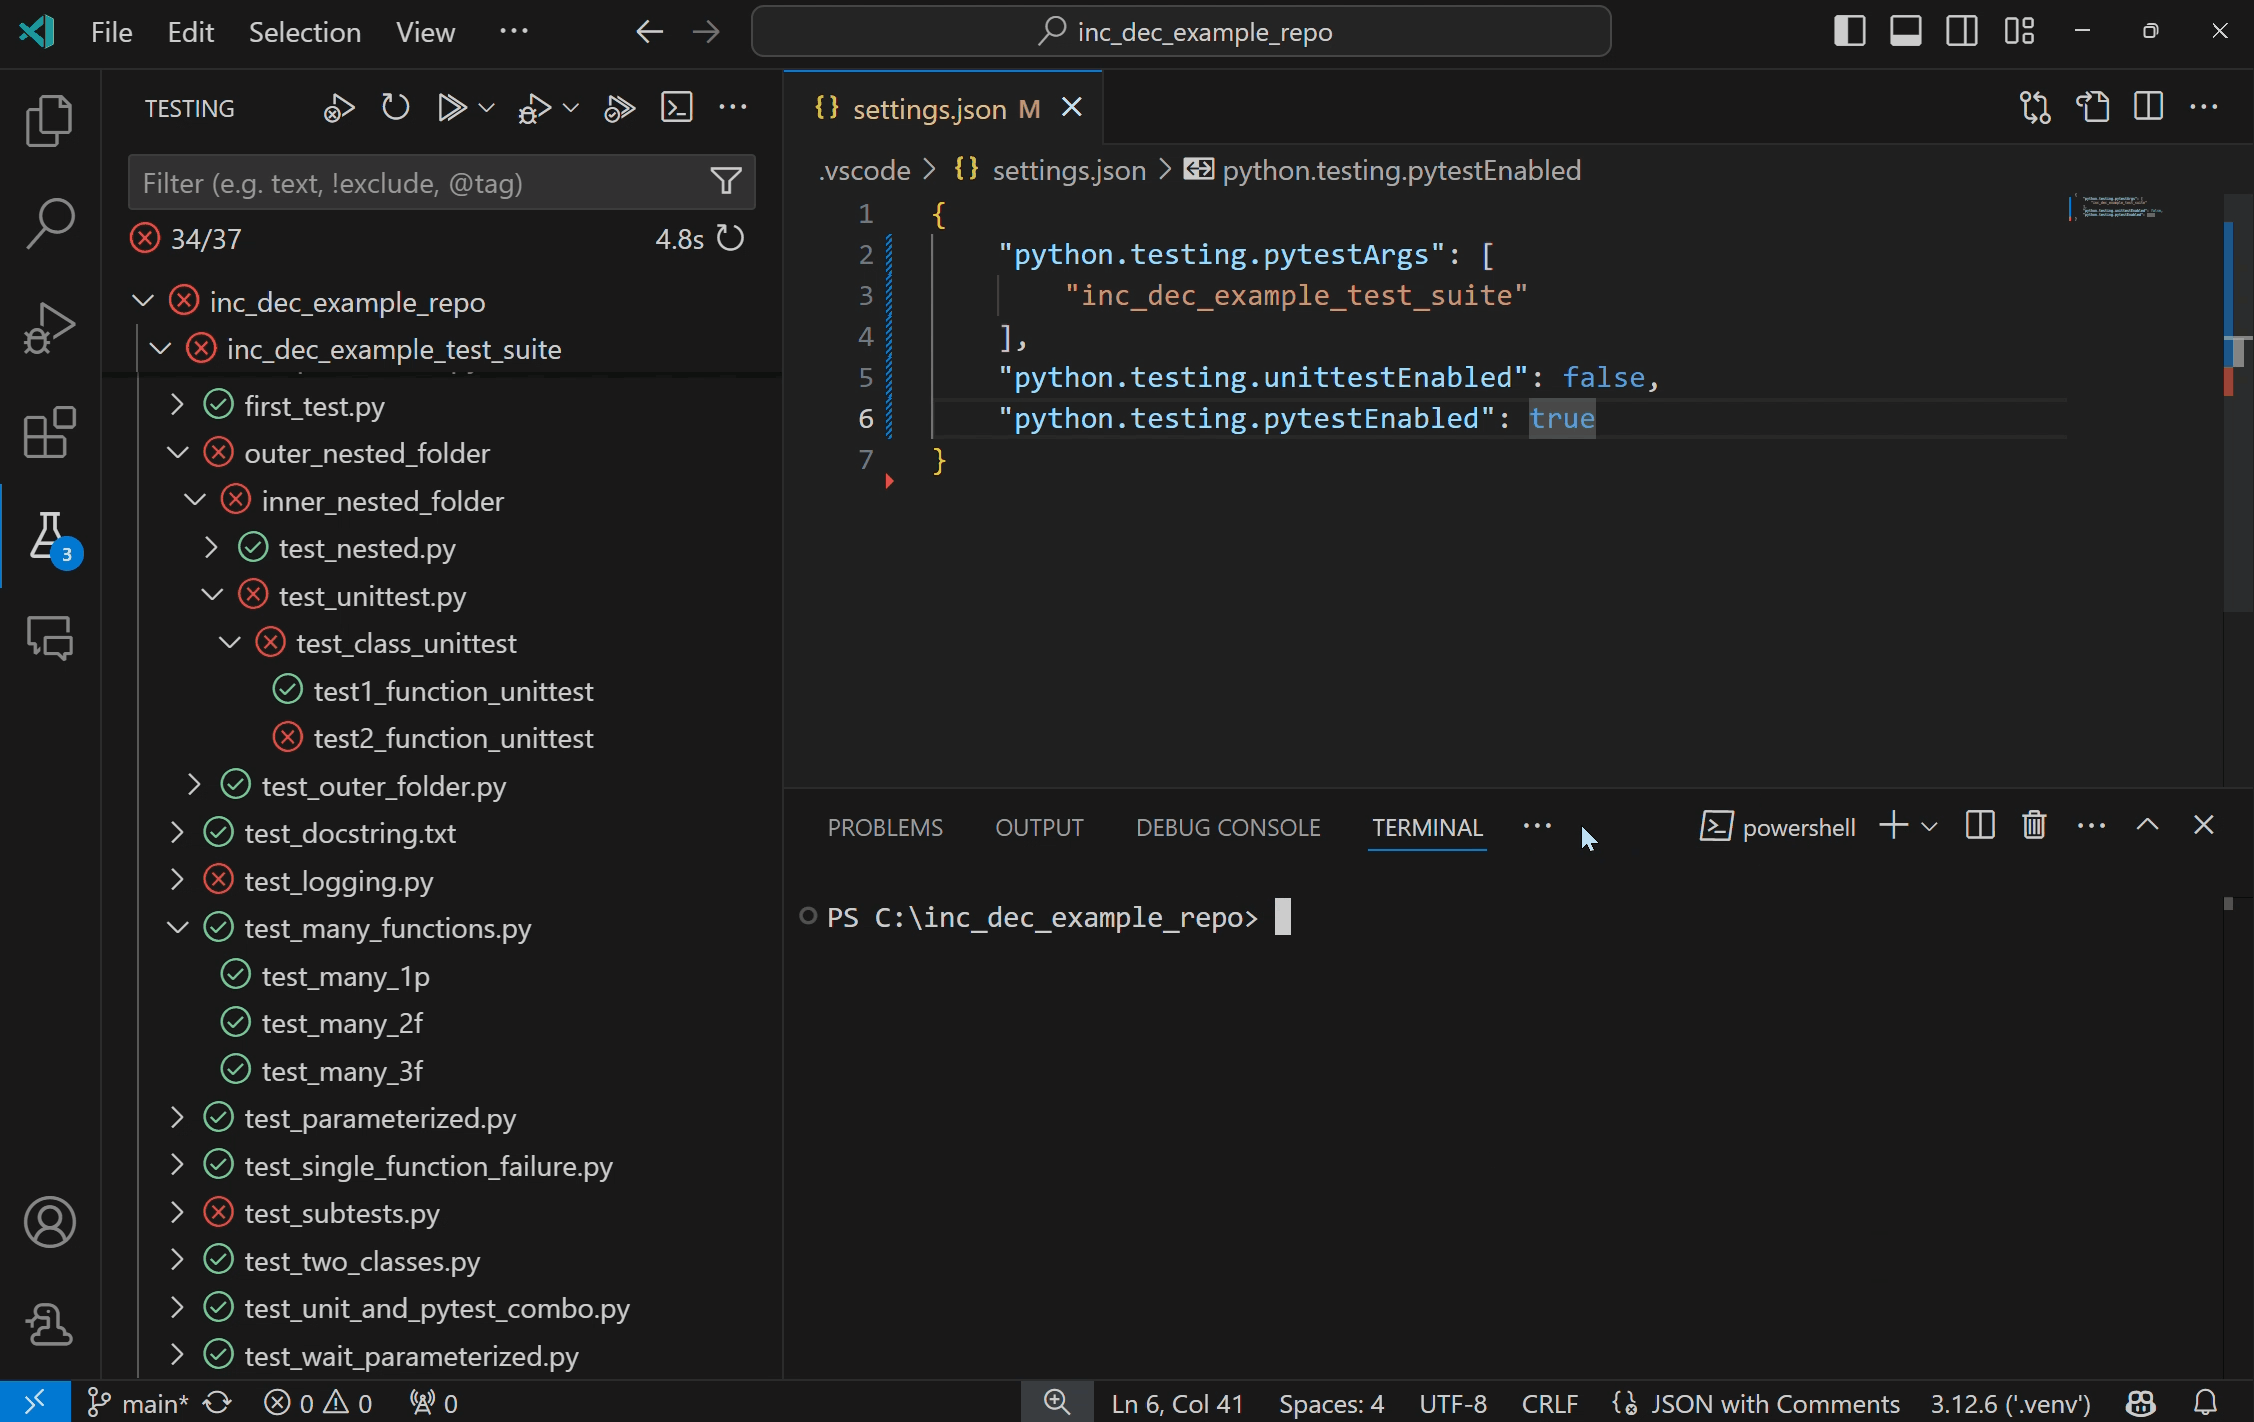Collapse the outer_nested_folder test group
Viewport: 2254px width, 1422px height.
click(178, 452)
